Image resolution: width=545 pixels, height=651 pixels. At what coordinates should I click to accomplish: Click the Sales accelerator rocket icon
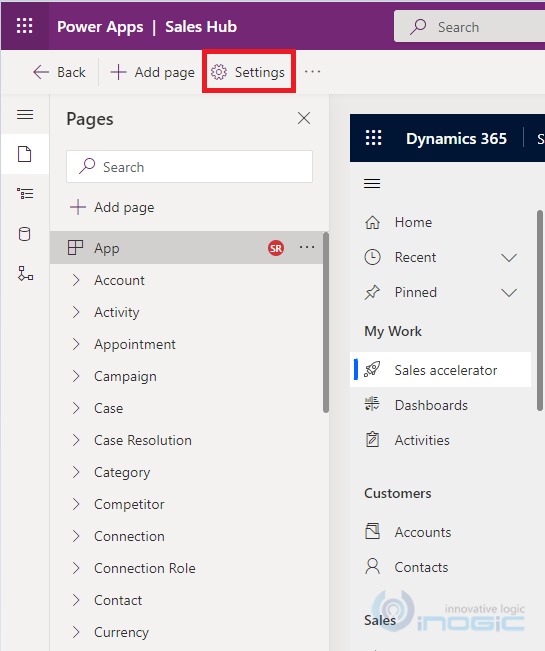[372, 369]
